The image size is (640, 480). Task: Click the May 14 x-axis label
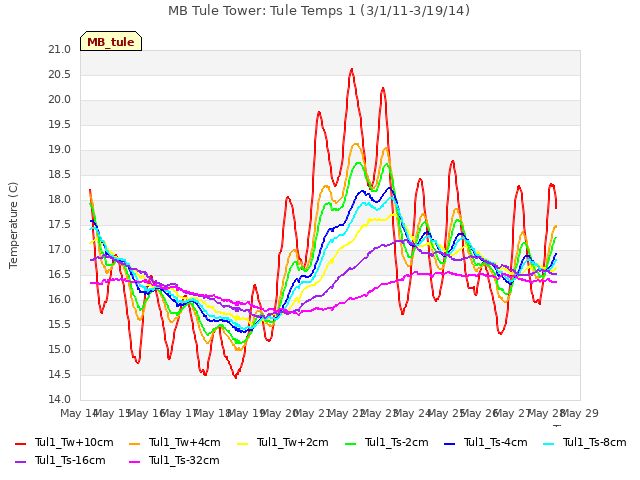pos(79,413)
